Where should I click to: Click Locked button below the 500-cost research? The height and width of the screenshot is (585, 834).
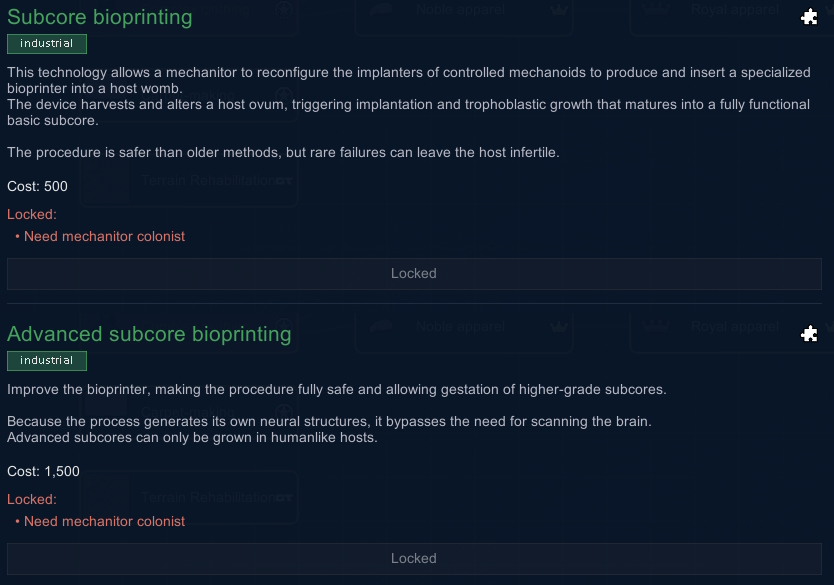tap(414, 274)
